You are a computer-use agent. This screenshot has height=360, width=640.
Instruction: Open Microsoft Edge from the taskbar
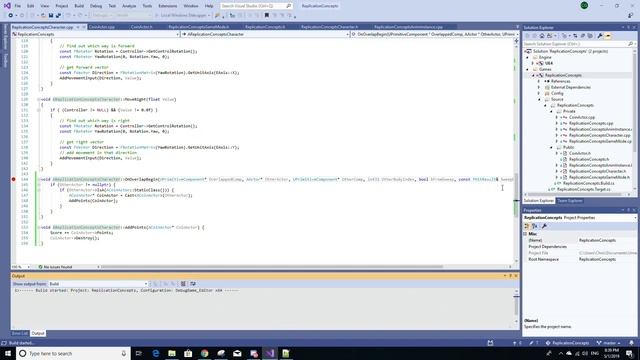point(156,353)
